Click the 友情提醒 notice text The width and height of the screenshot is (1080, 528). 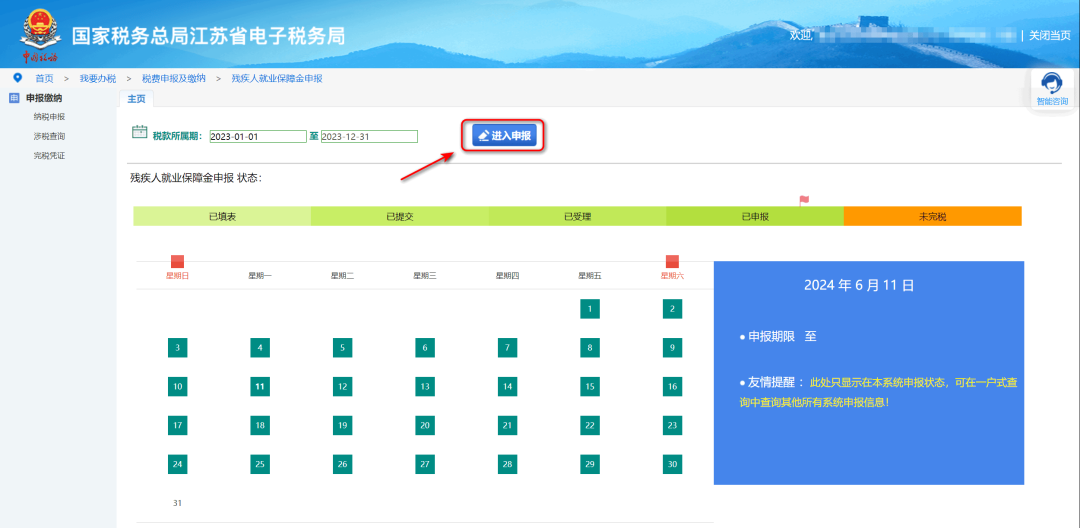878,392
